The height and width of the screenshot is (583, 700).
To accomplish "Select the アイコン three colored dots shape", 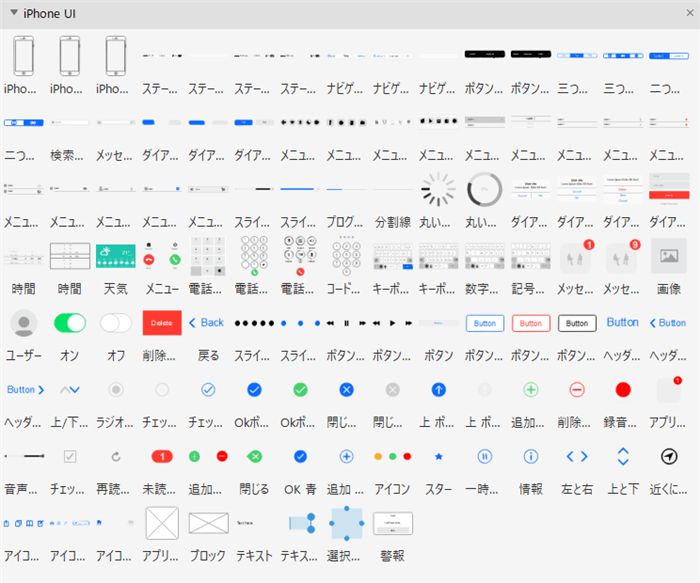I will coord(392,456).
